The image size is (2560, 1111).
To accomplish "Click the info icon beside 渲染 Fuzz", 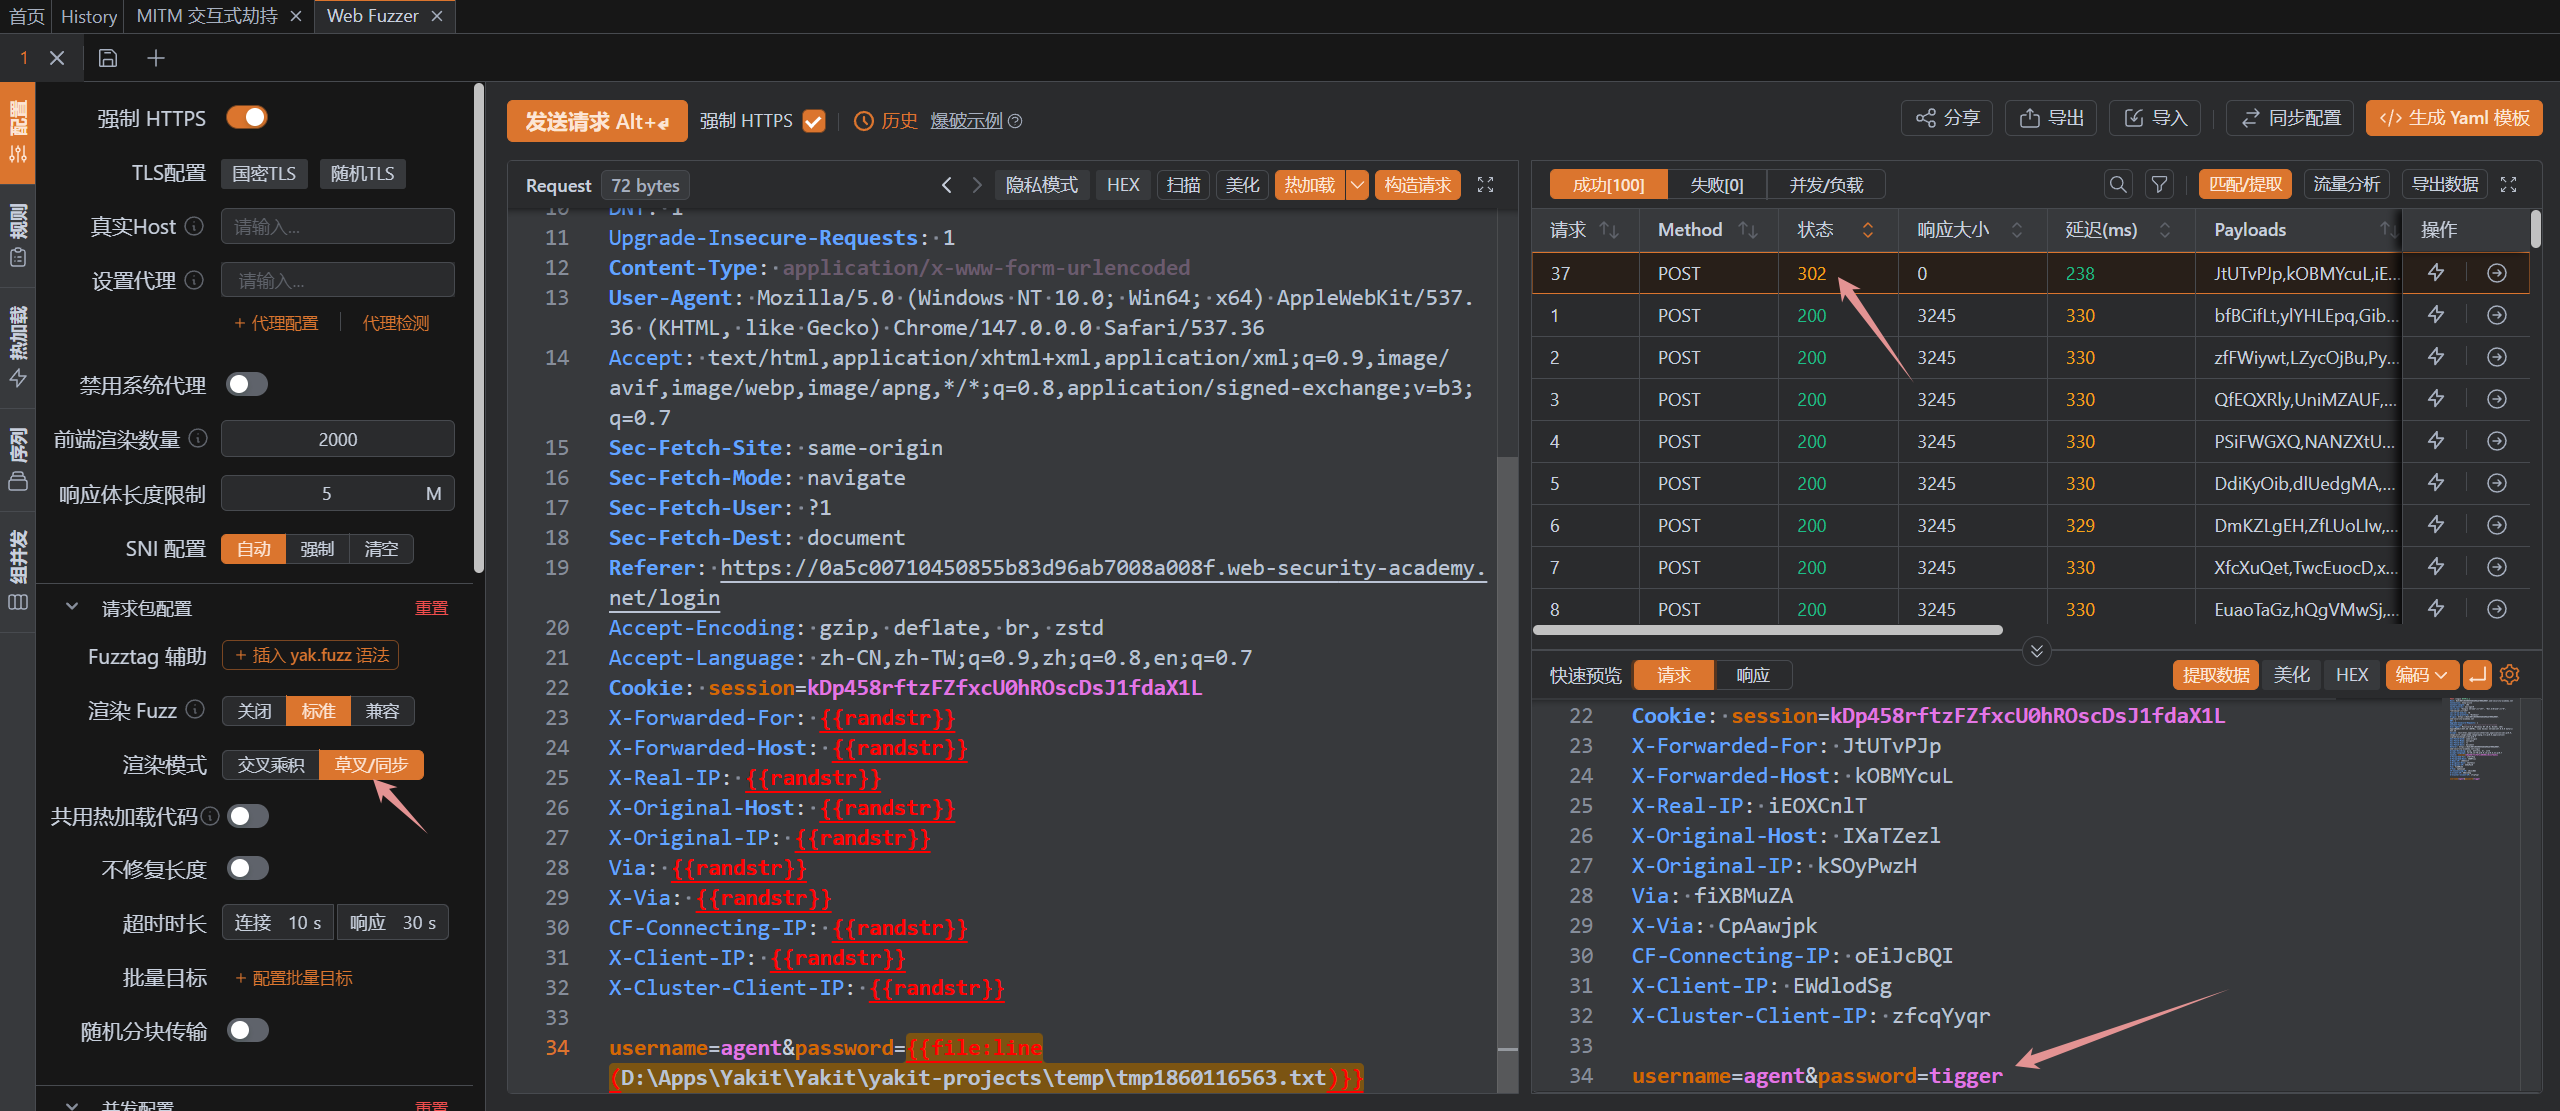I will (x=196, y=710).
